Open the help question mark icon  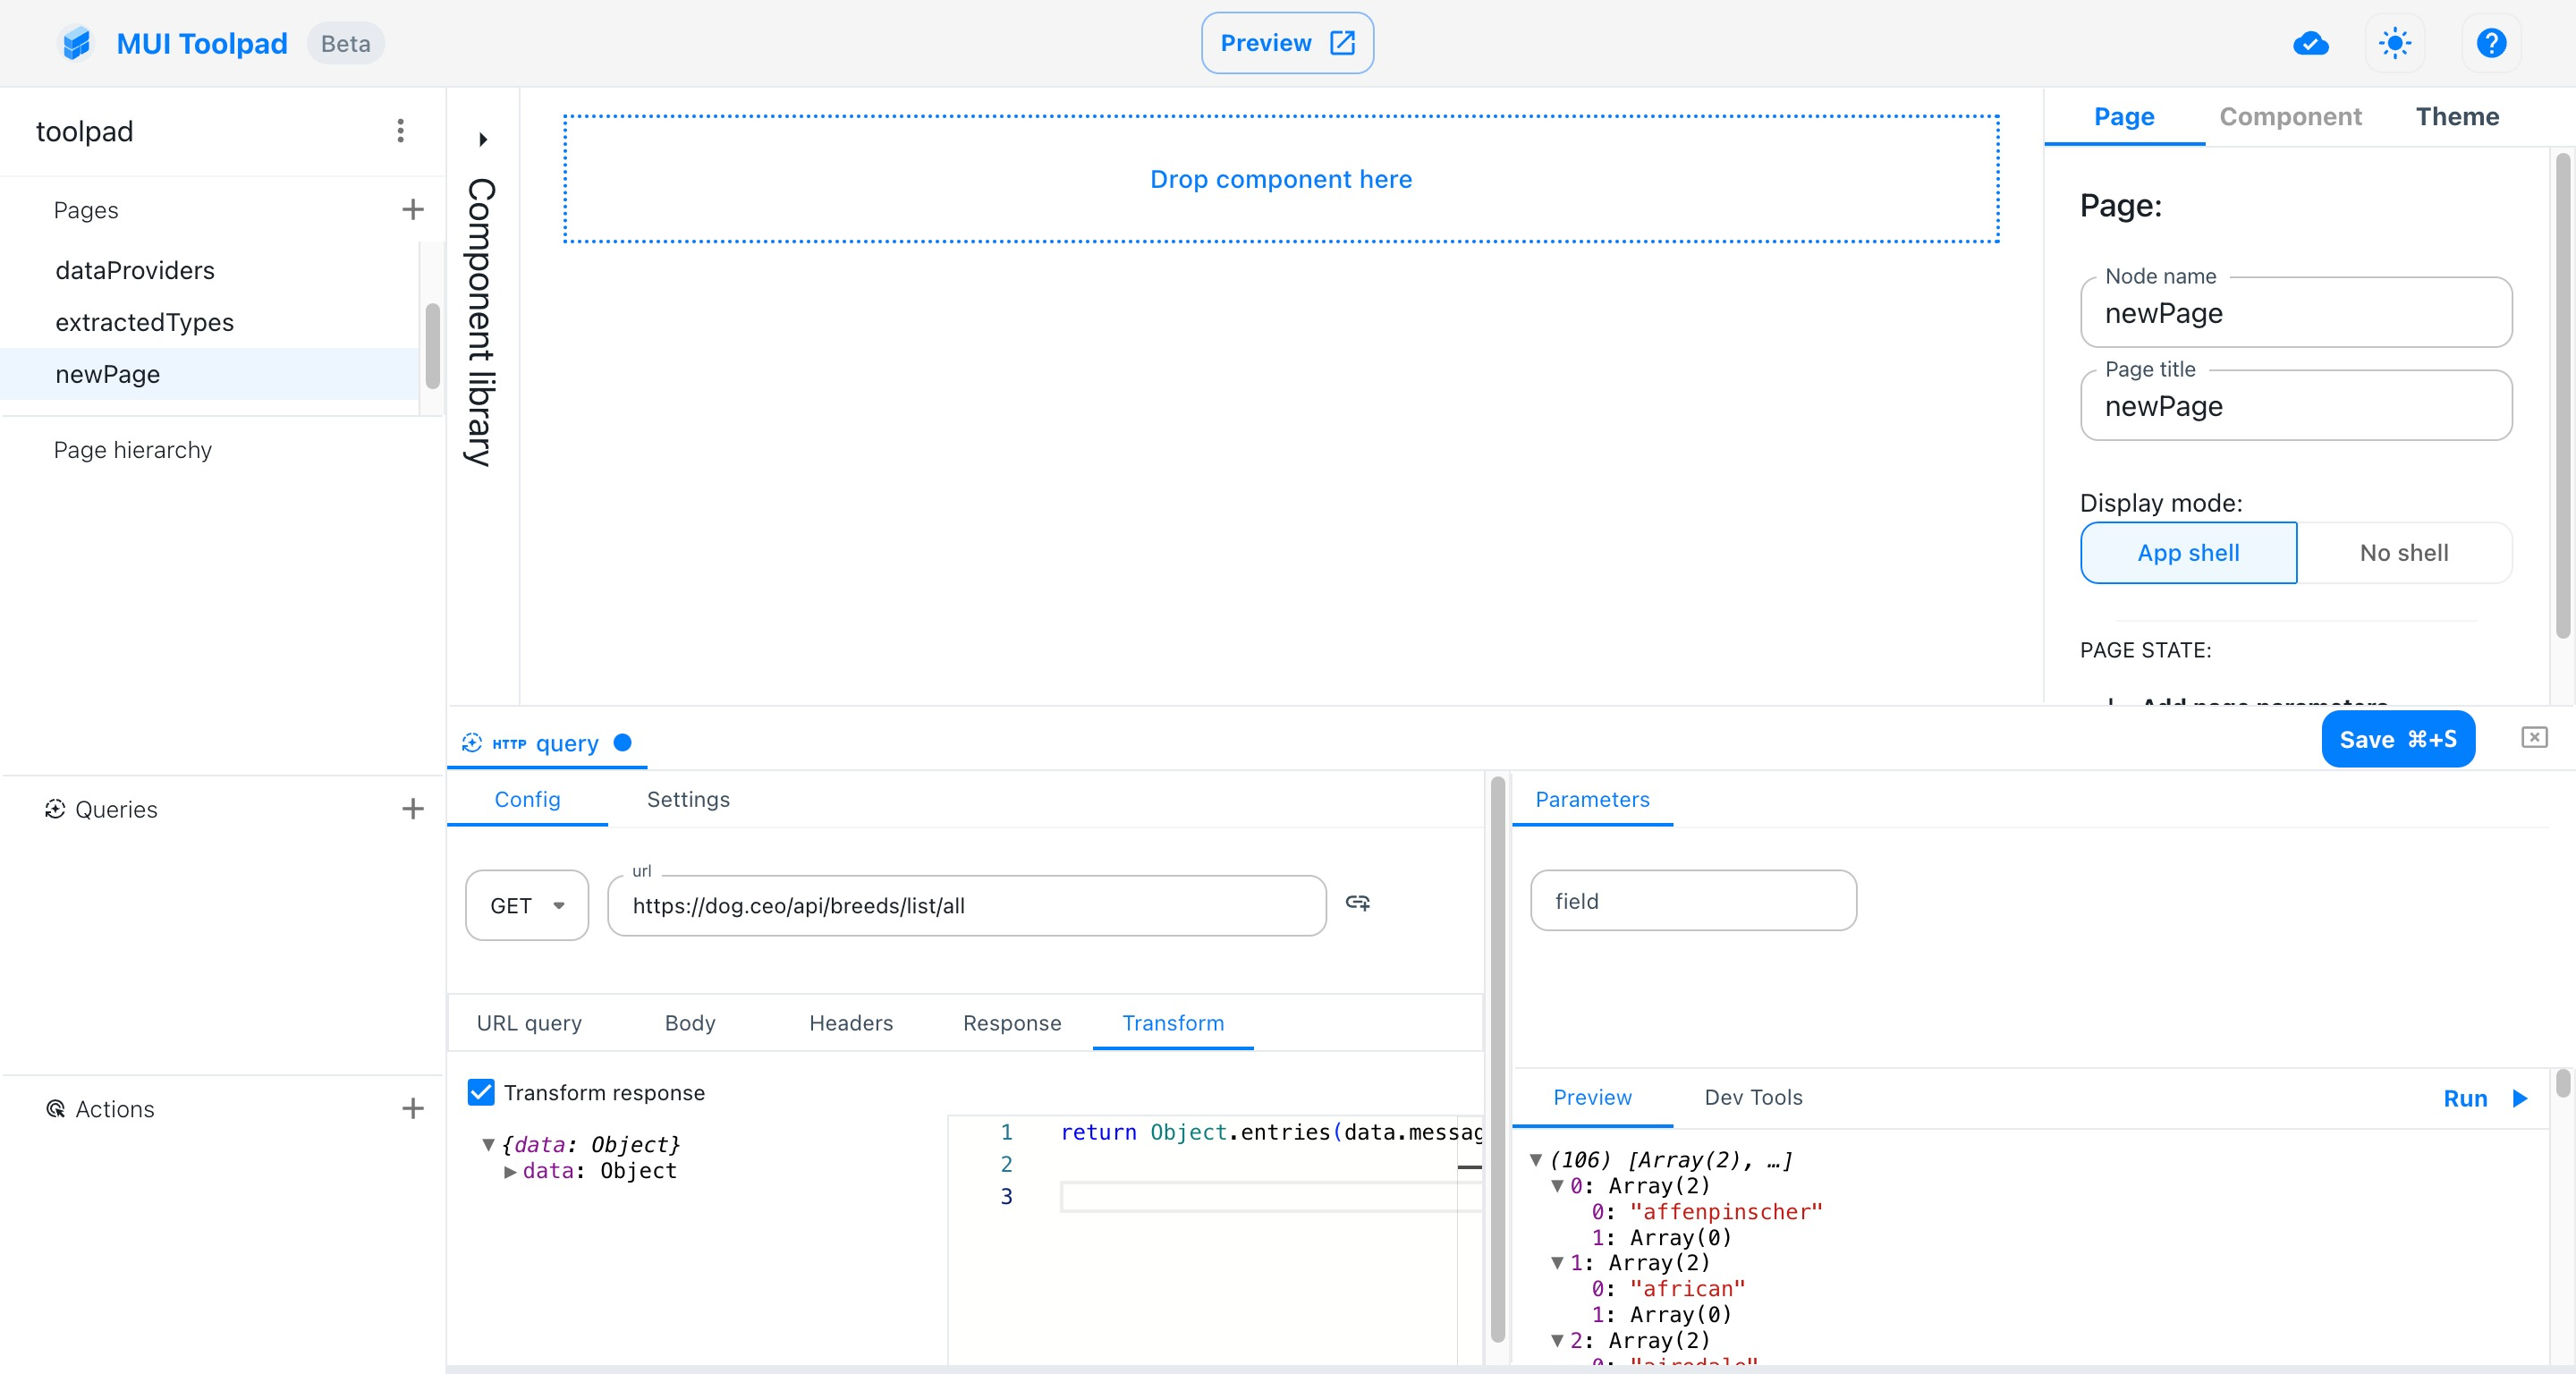click(x=2490, y=43)
